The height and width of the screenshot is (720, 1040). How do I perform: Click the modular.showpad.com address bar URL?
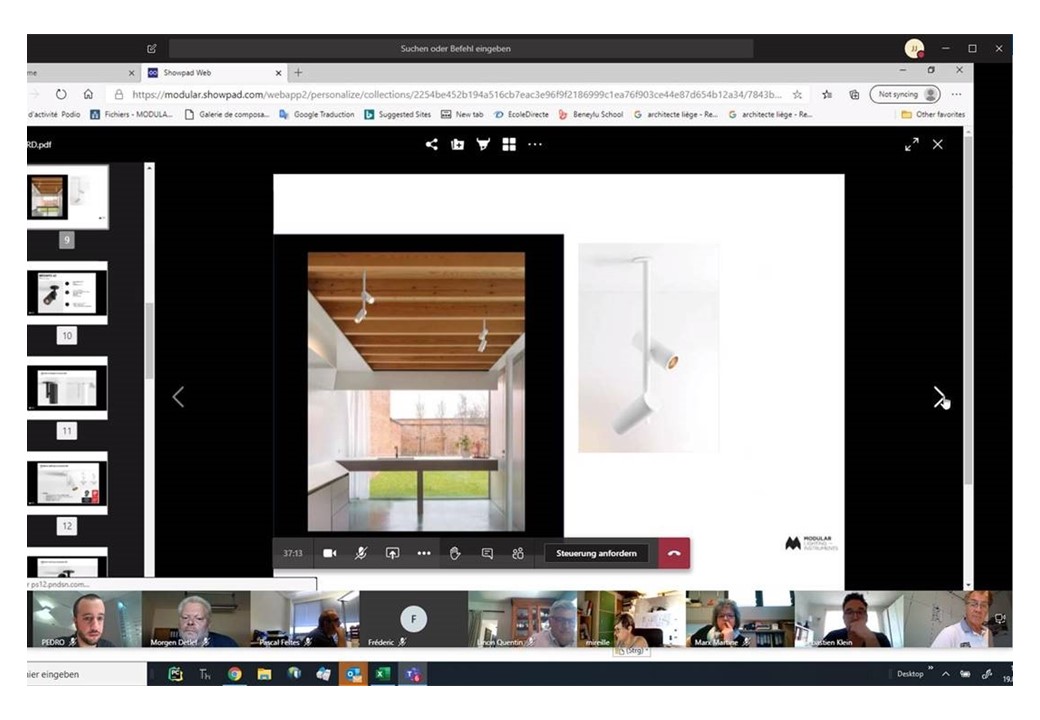[x=456, y=94]
